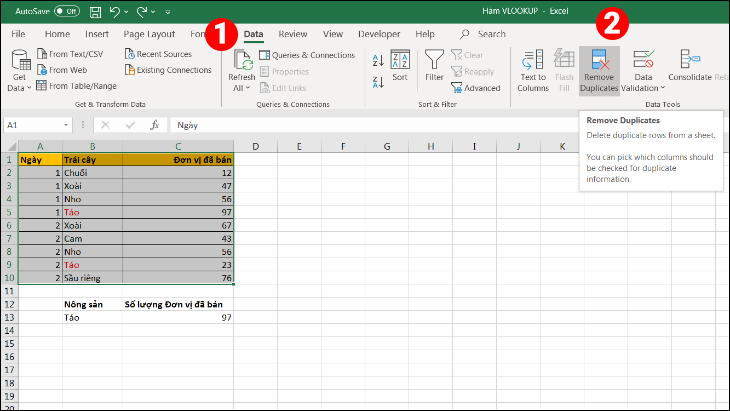Screen dimensions: 730x411
Task: Click the cell containing Cam
Action: 92,239
